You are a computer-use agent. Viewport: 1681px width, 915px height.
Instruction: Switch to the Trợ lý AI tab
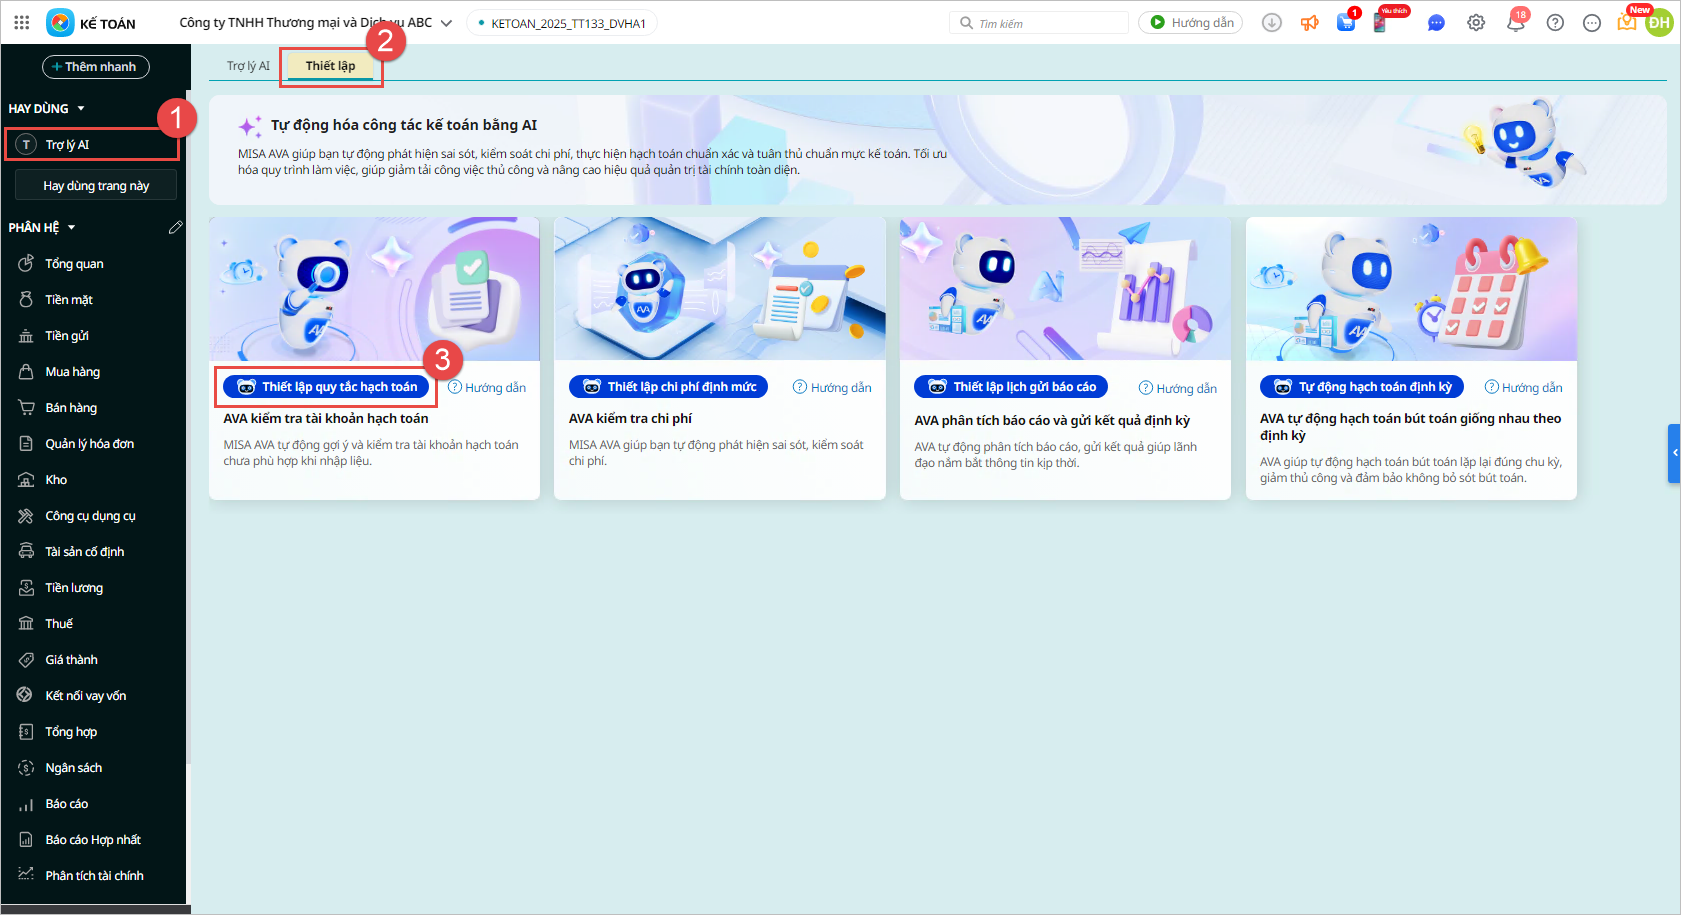coord(248,66)
